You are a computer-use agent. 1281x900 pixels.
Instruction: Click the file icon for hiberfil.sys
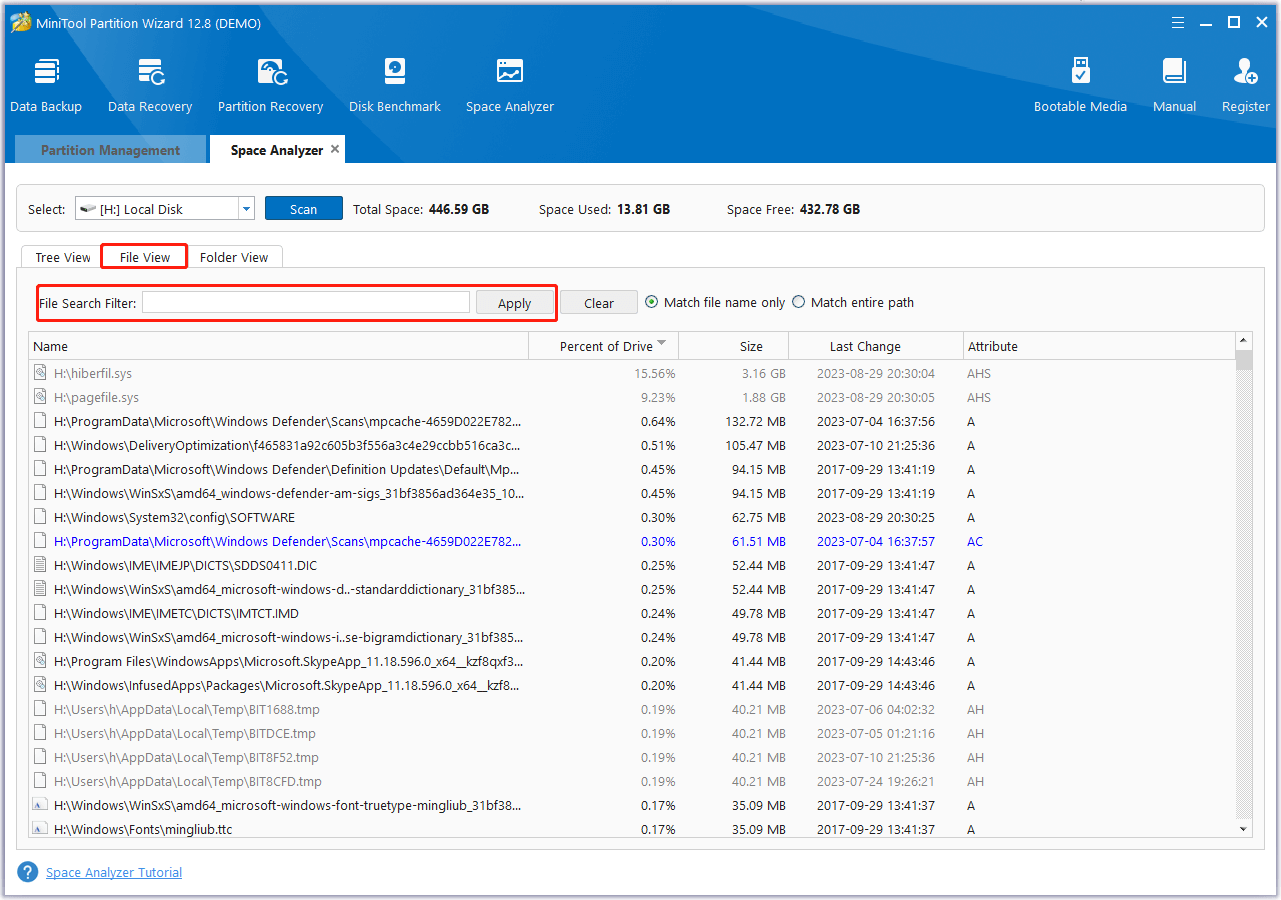(x=40, y=373)
